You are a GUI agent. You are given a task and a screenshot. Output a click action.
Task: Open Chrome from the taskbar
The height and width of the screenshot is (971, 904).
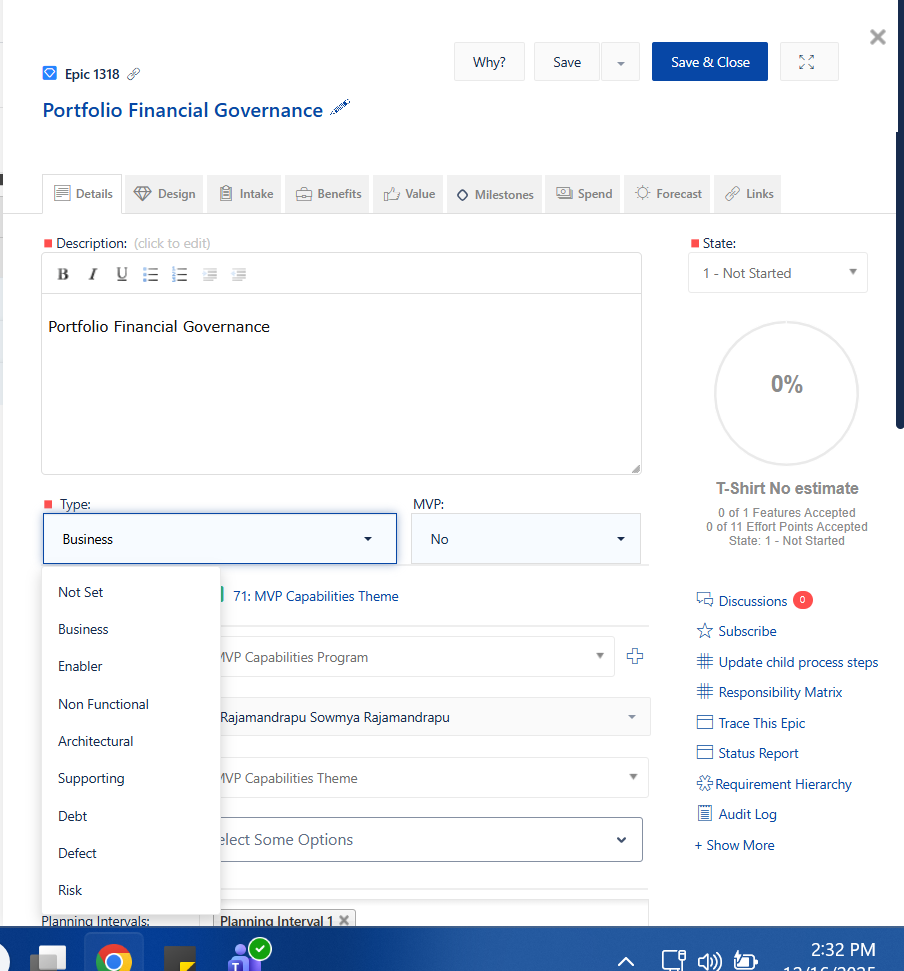tap(114, 959)
